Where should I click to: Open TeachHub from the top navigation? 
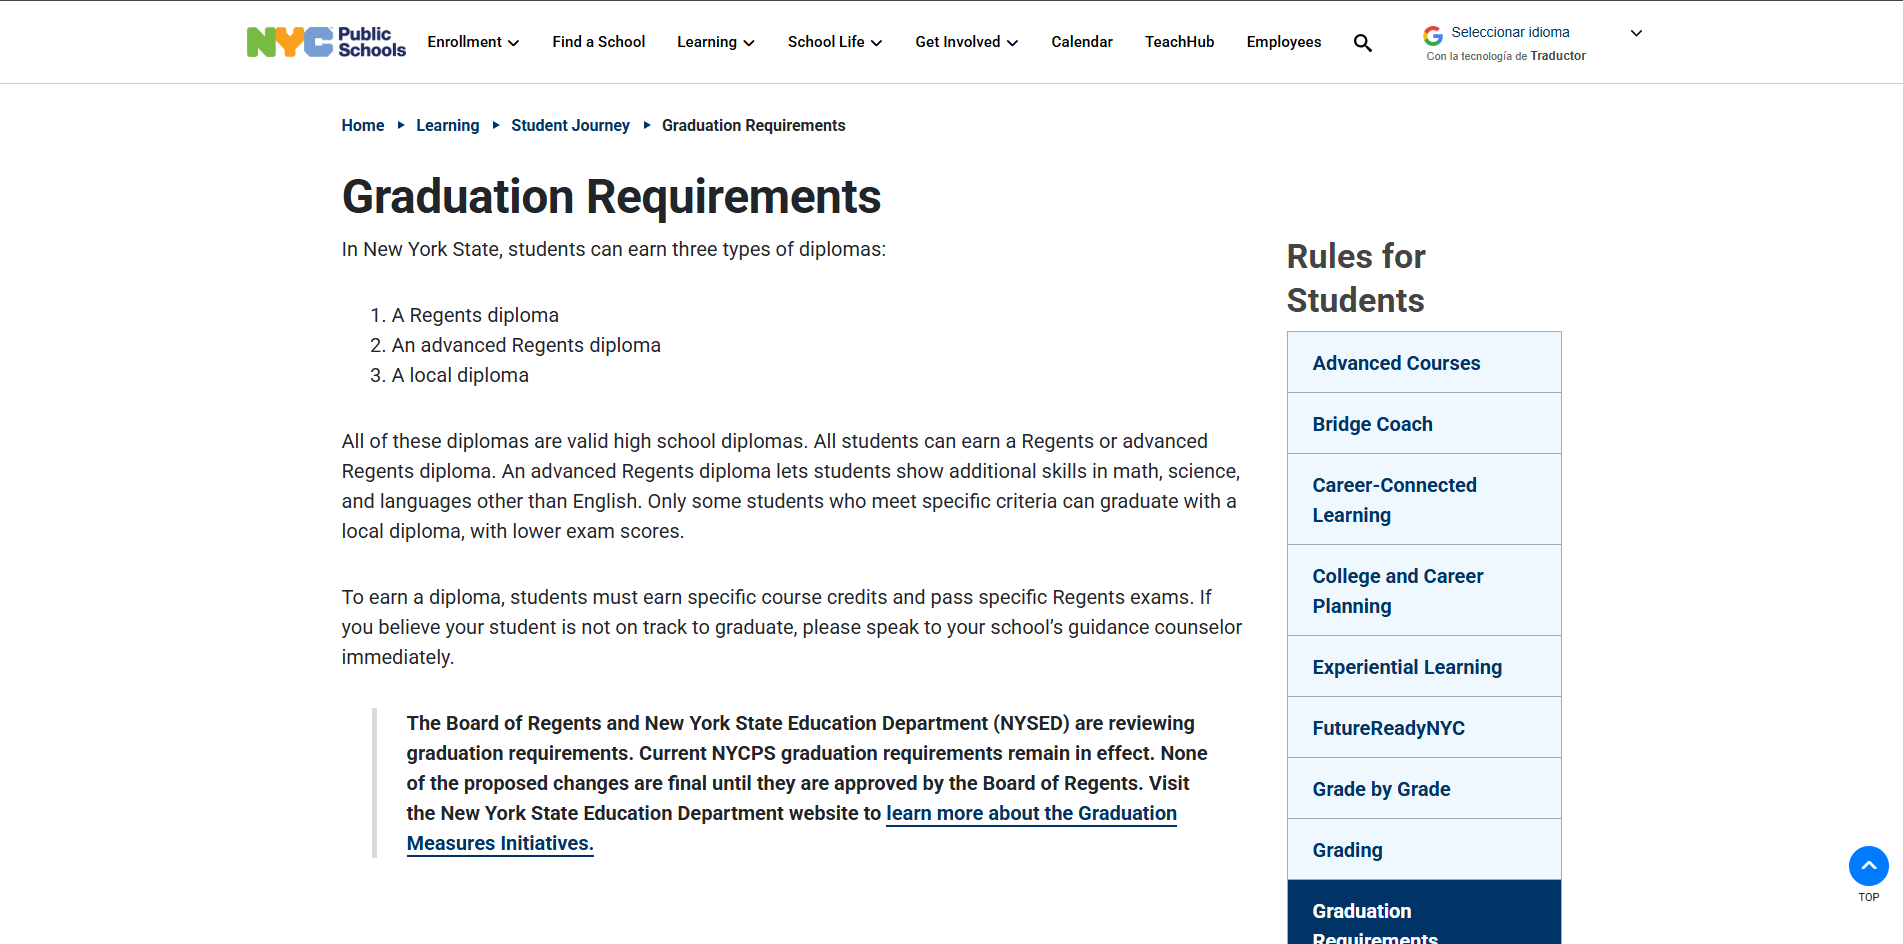pos(1179,42)
